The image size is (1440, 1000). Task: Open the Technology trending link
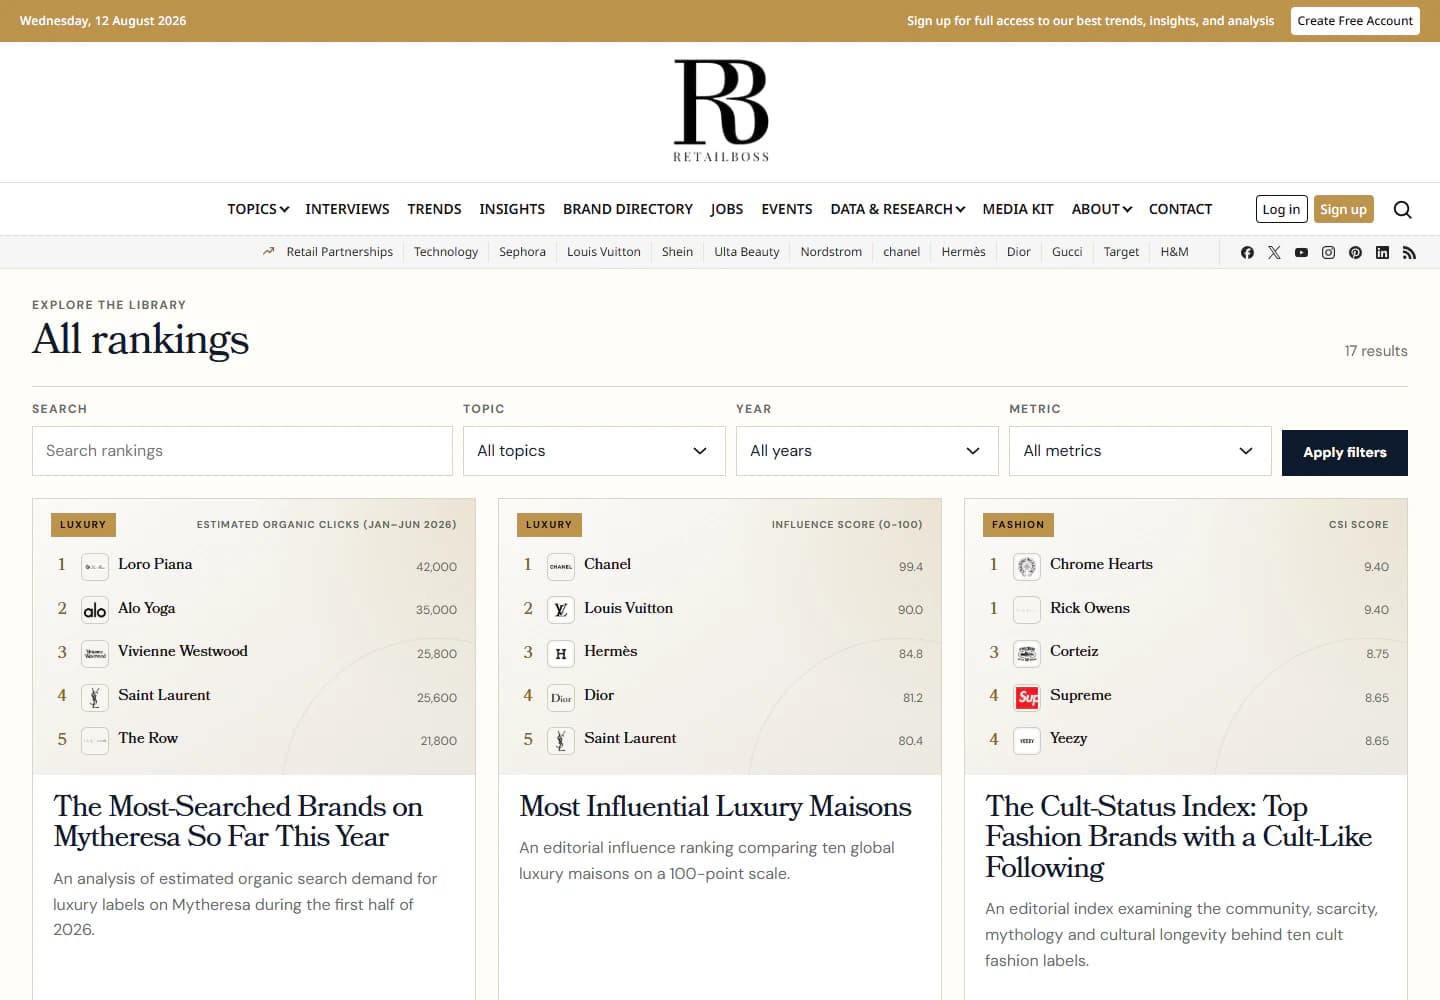click(x=446, y=252)
